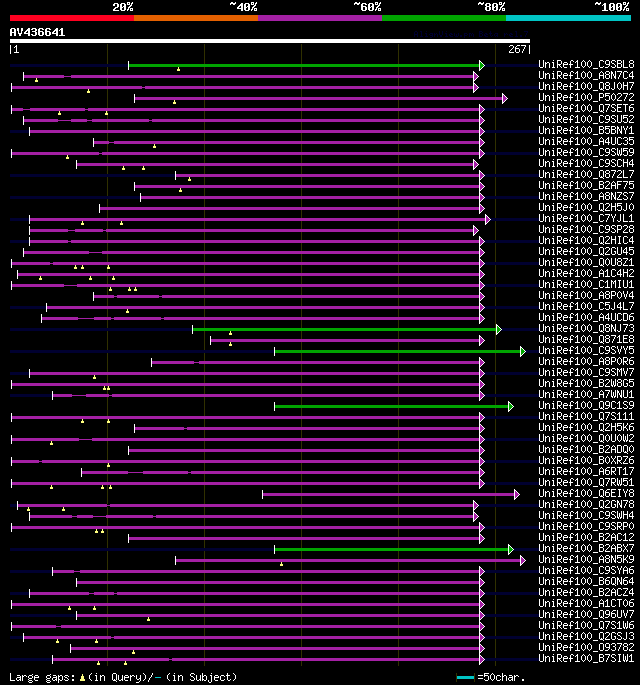Screen dimensions: 640x685
Task: Select the UniRef100_Q2GN78 label
Action: click(586, 505)
